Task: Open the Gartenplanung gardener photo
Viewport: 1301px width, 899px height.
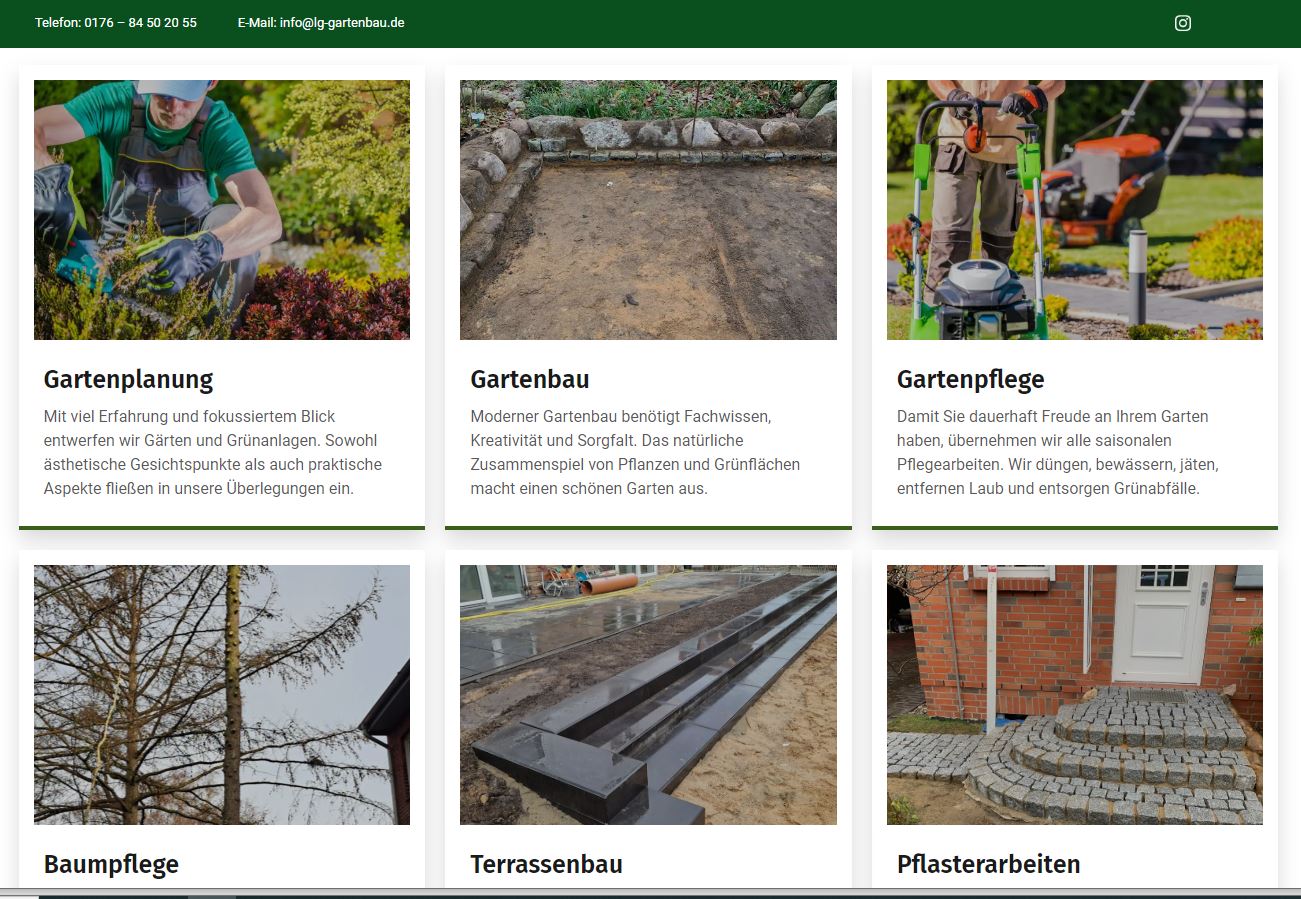Action: (222, 210)
